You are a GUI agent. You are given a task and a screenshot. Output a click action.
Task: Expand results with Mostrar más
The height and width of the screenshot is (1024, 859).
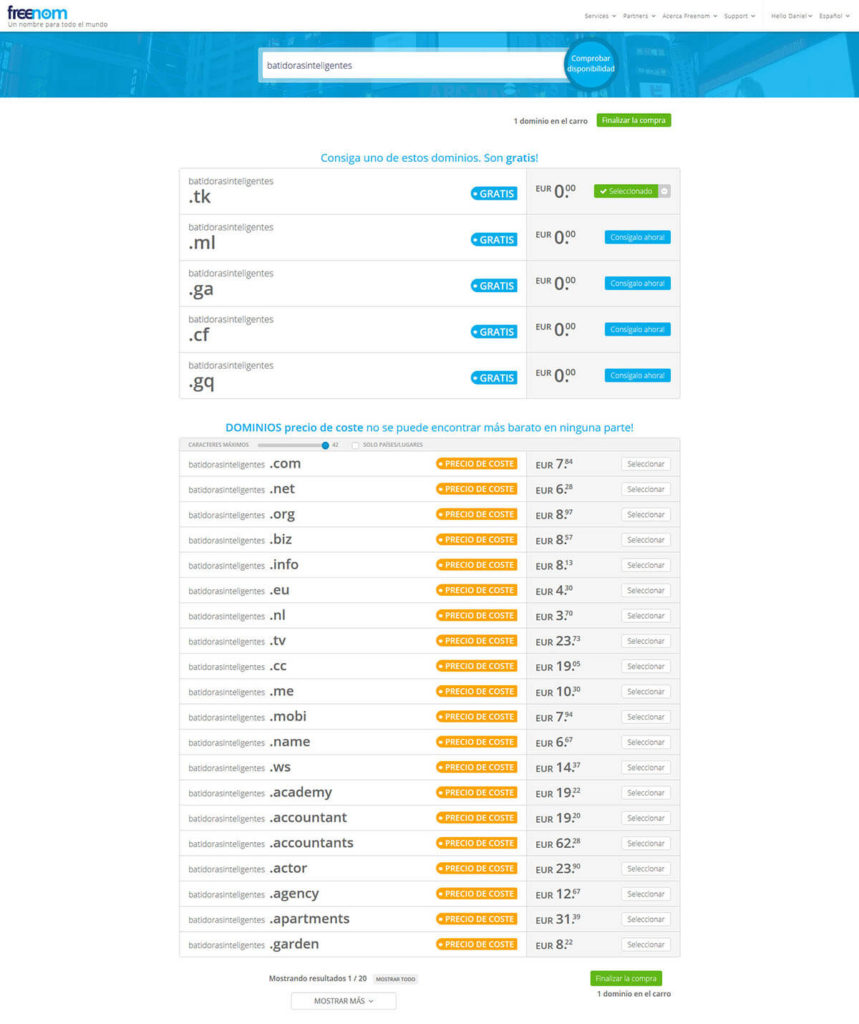click(344, 1001)
